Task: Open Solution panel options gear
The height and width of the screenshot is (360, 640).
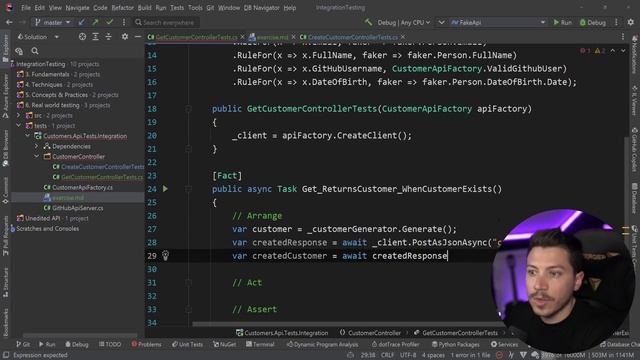Action: 124,37
